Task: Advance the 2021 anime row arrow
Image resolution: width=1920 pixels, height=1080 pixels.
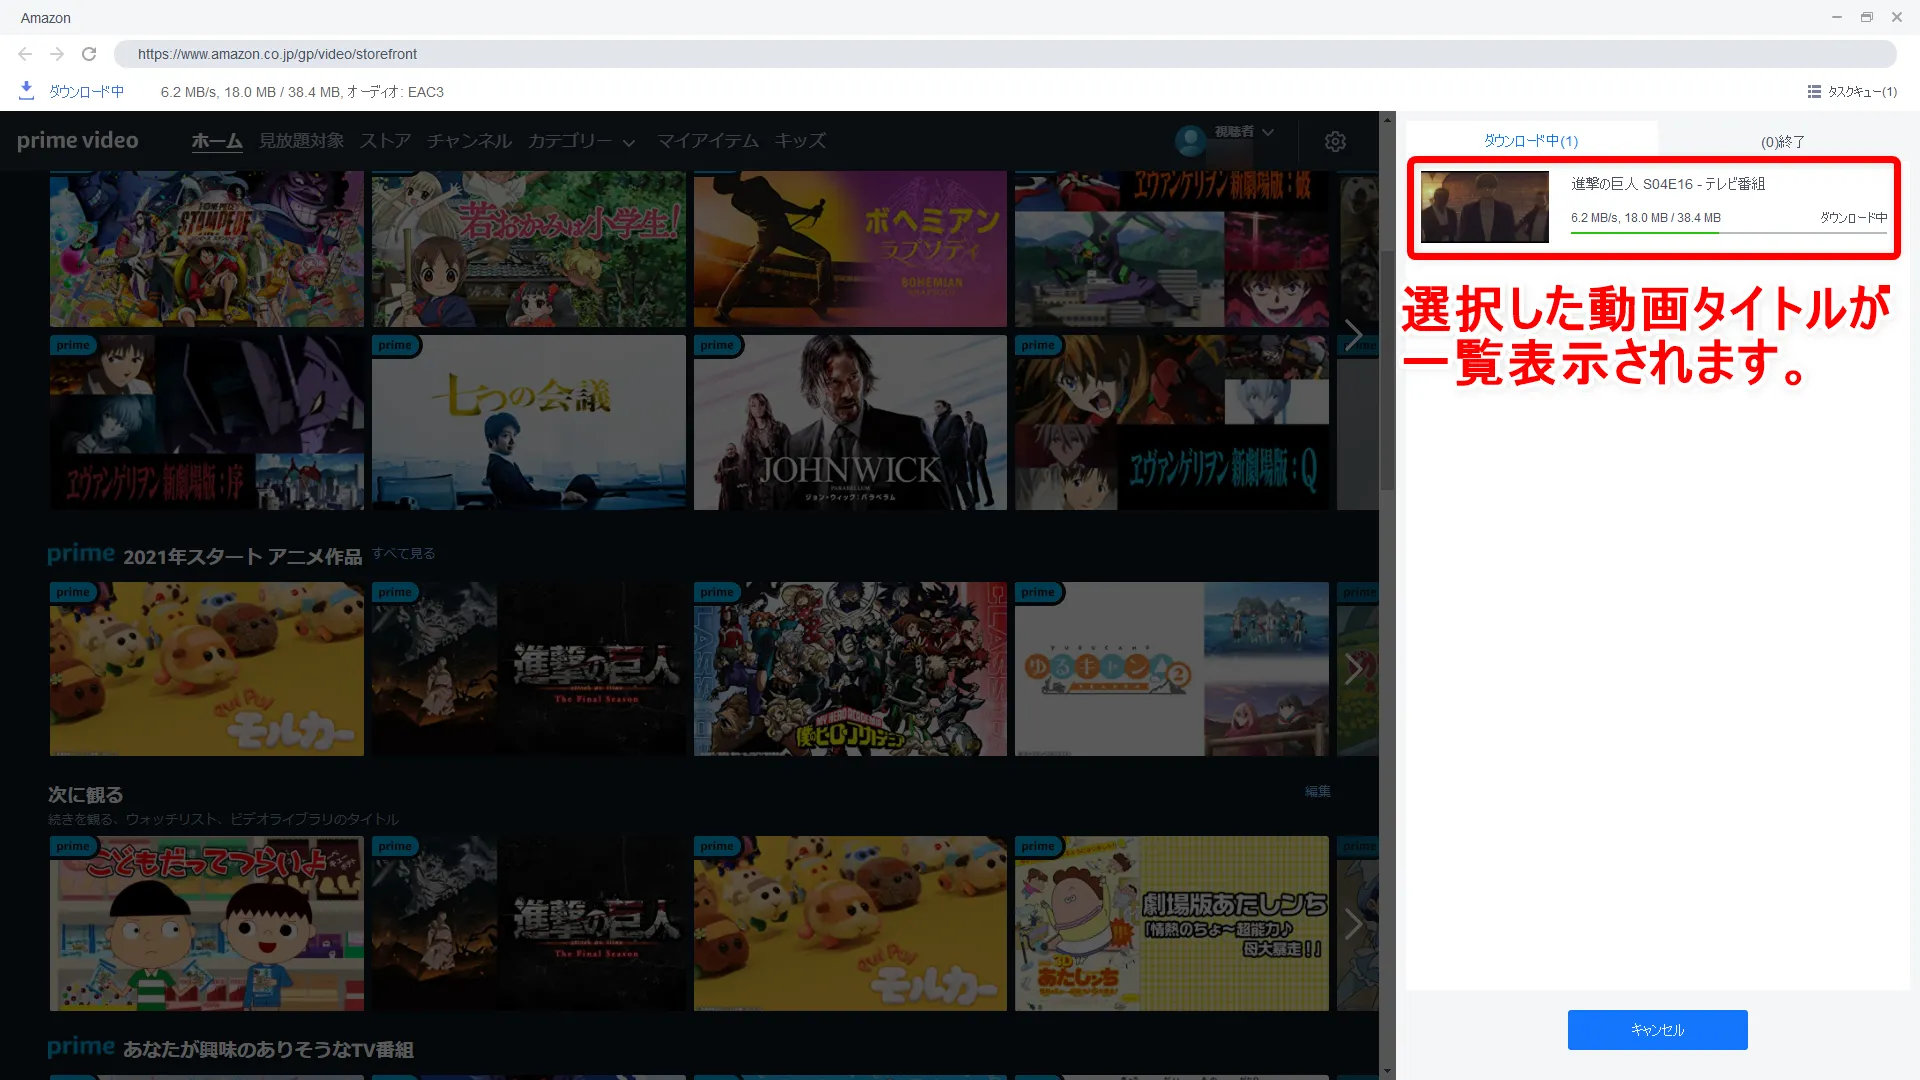Action: tap(1353, 669)
